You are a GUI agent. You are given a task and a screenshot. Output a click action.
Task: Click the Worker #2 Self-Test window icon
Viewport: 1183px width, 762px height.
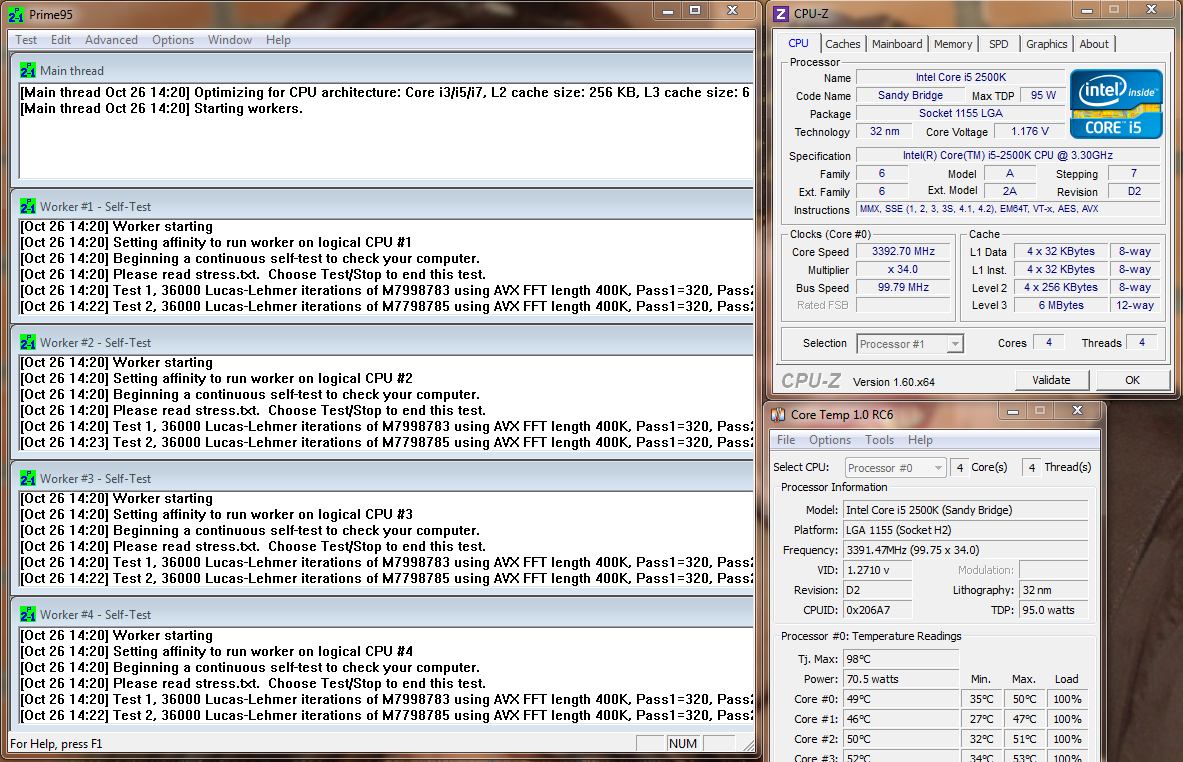pyautogui.click(x=28, y=342)
